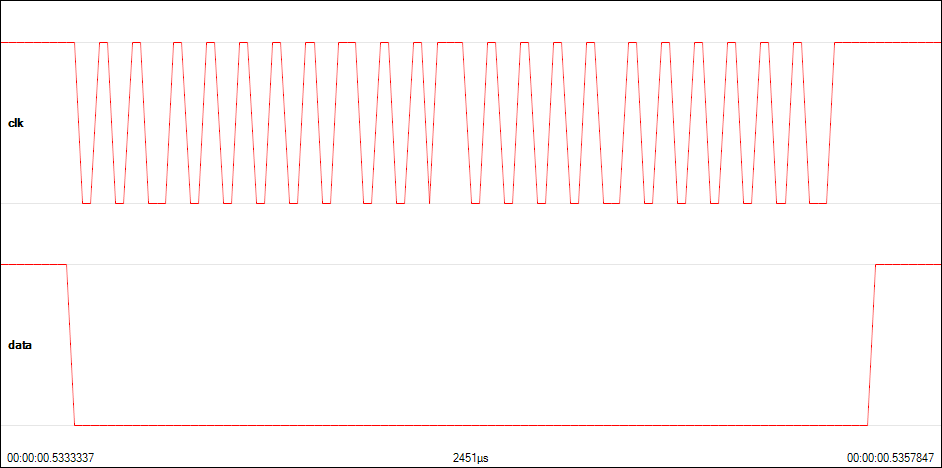
Task: Click the "data" signal label
Action: [x=19, y=345]
